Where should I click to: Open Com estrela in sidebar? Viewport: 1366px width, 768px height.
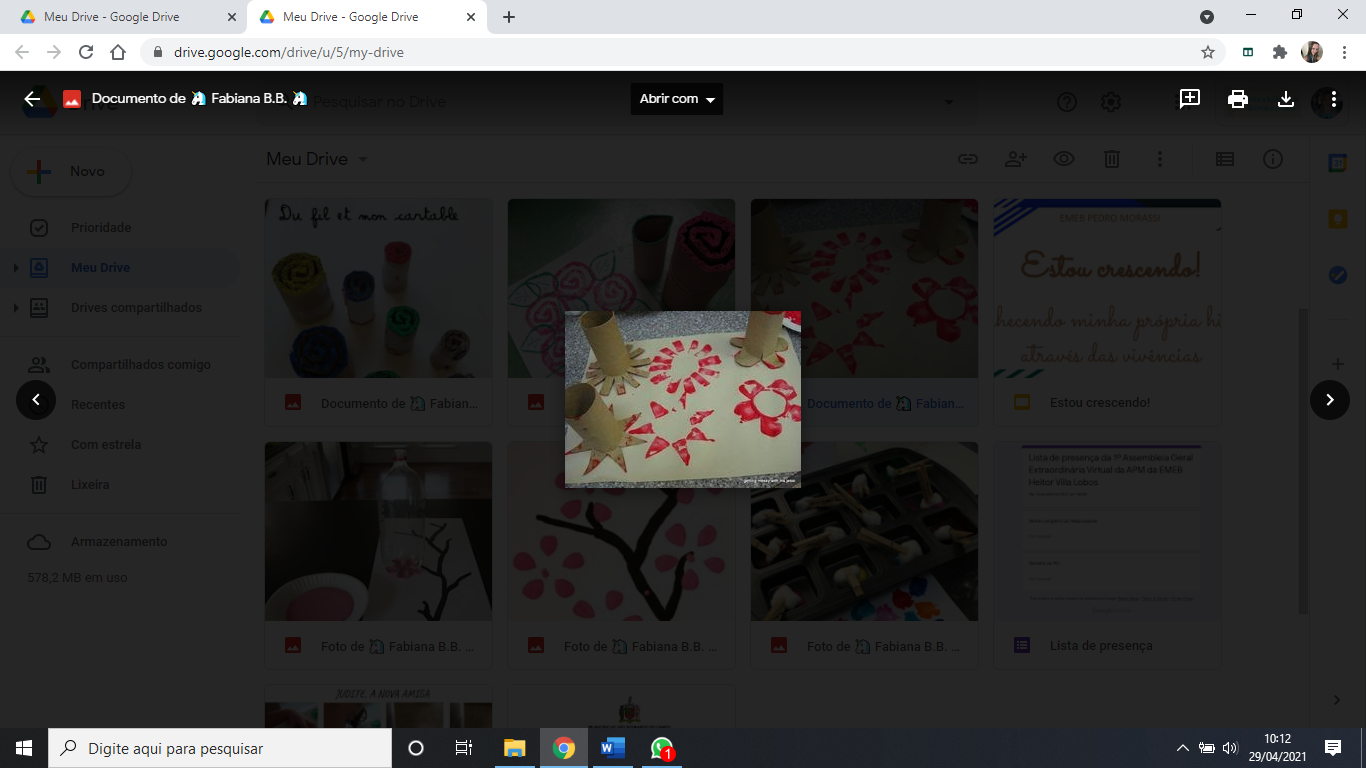(106, 445)
